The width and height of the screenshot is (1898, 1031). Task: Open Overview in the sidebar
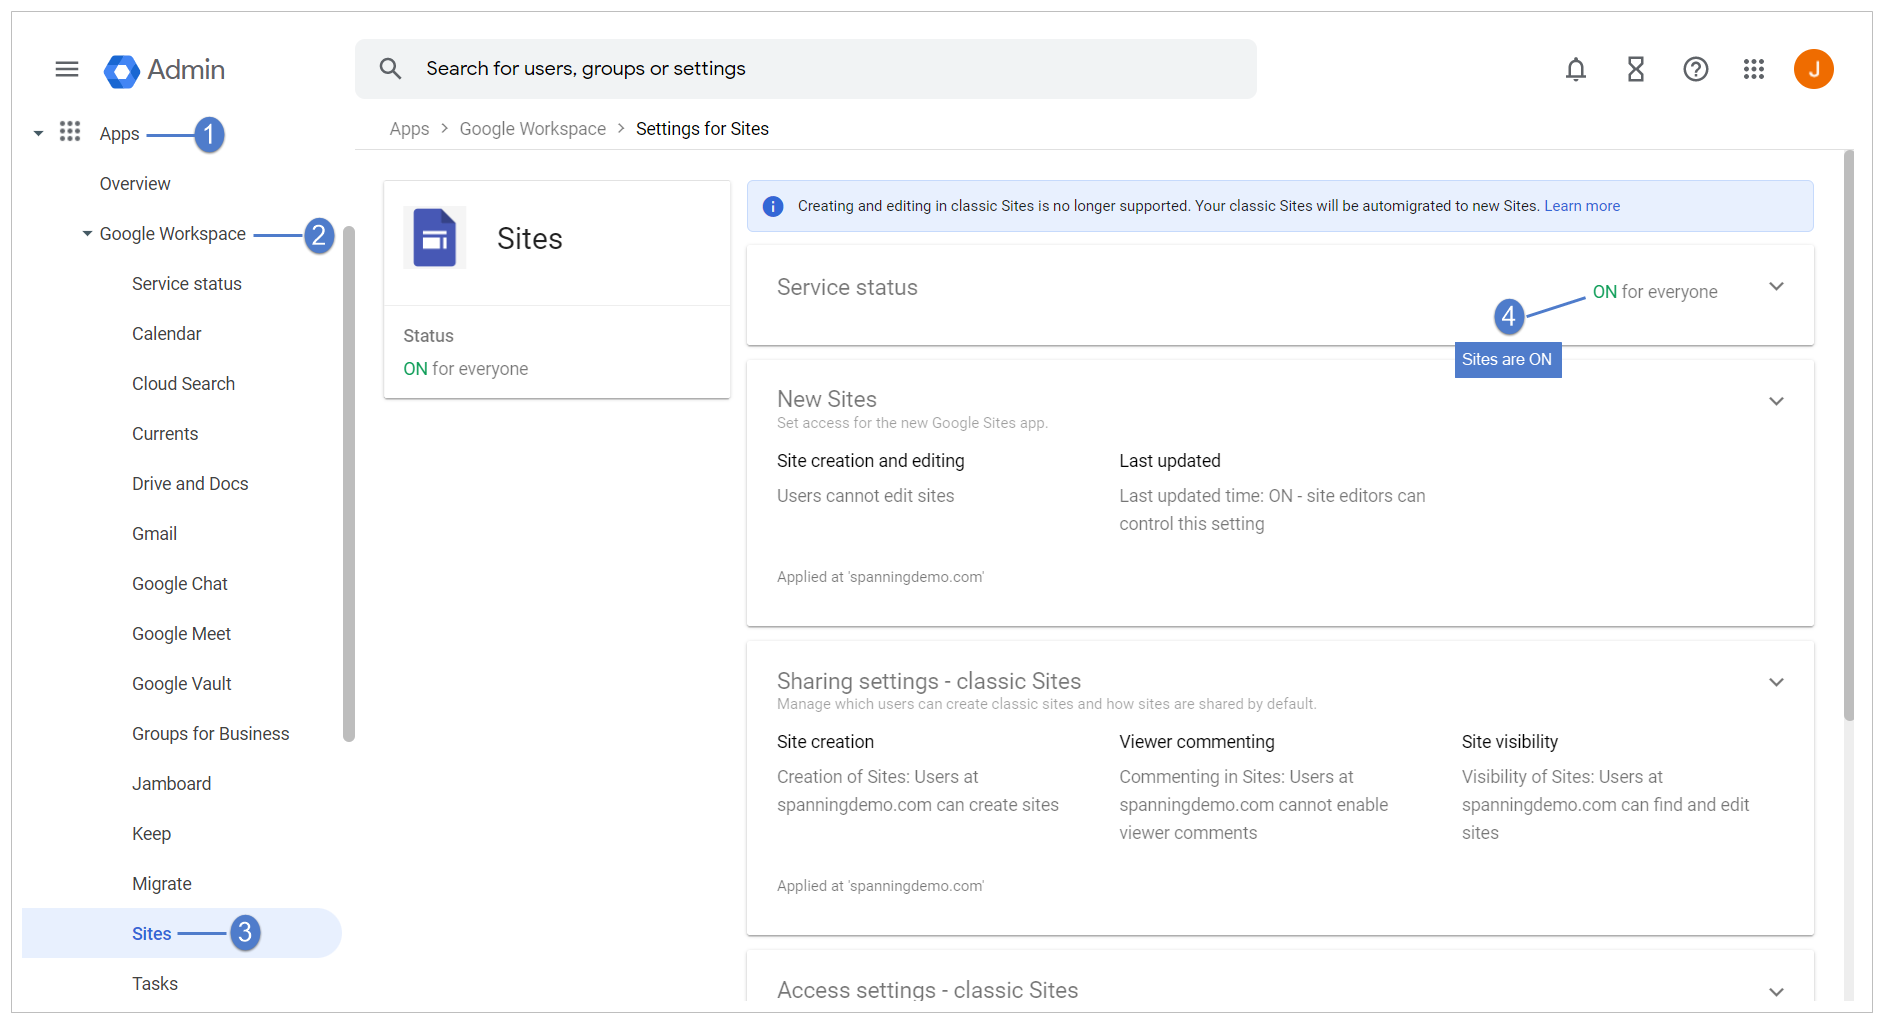point(135,184)
